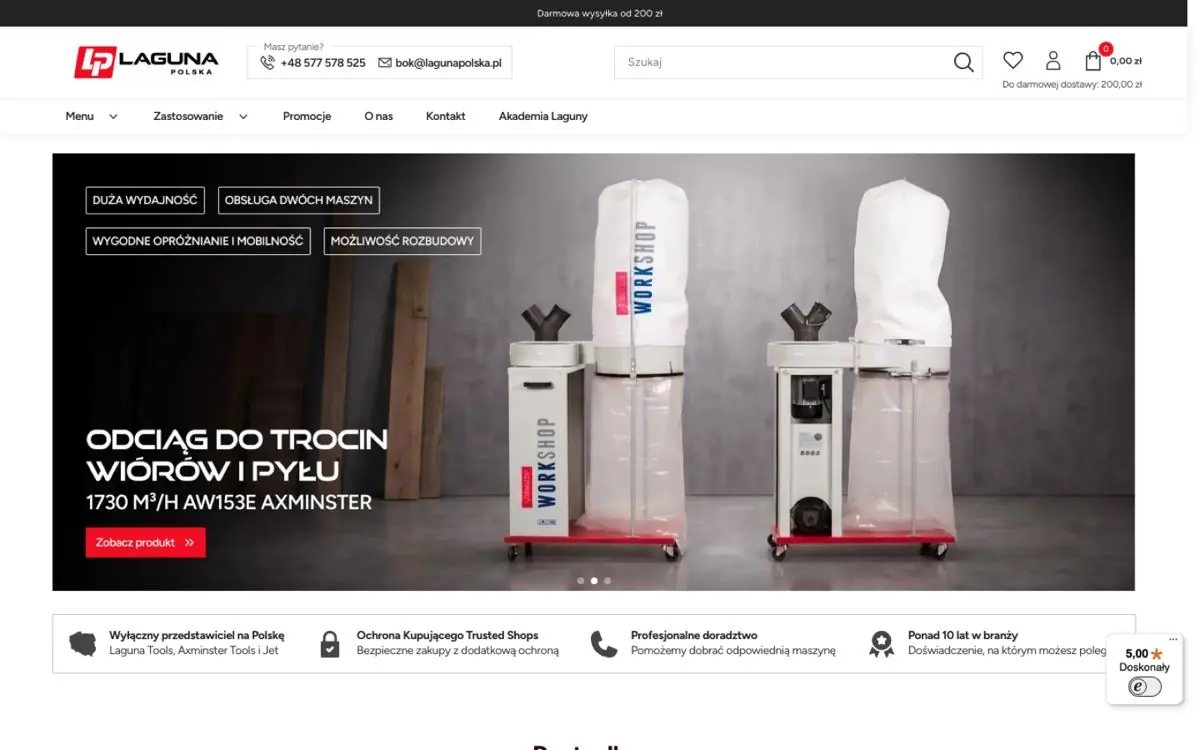Viewport: 1200px width, 750px height.
Task: Click the cart total 0,00 zł
Action: pos(1126,61)
